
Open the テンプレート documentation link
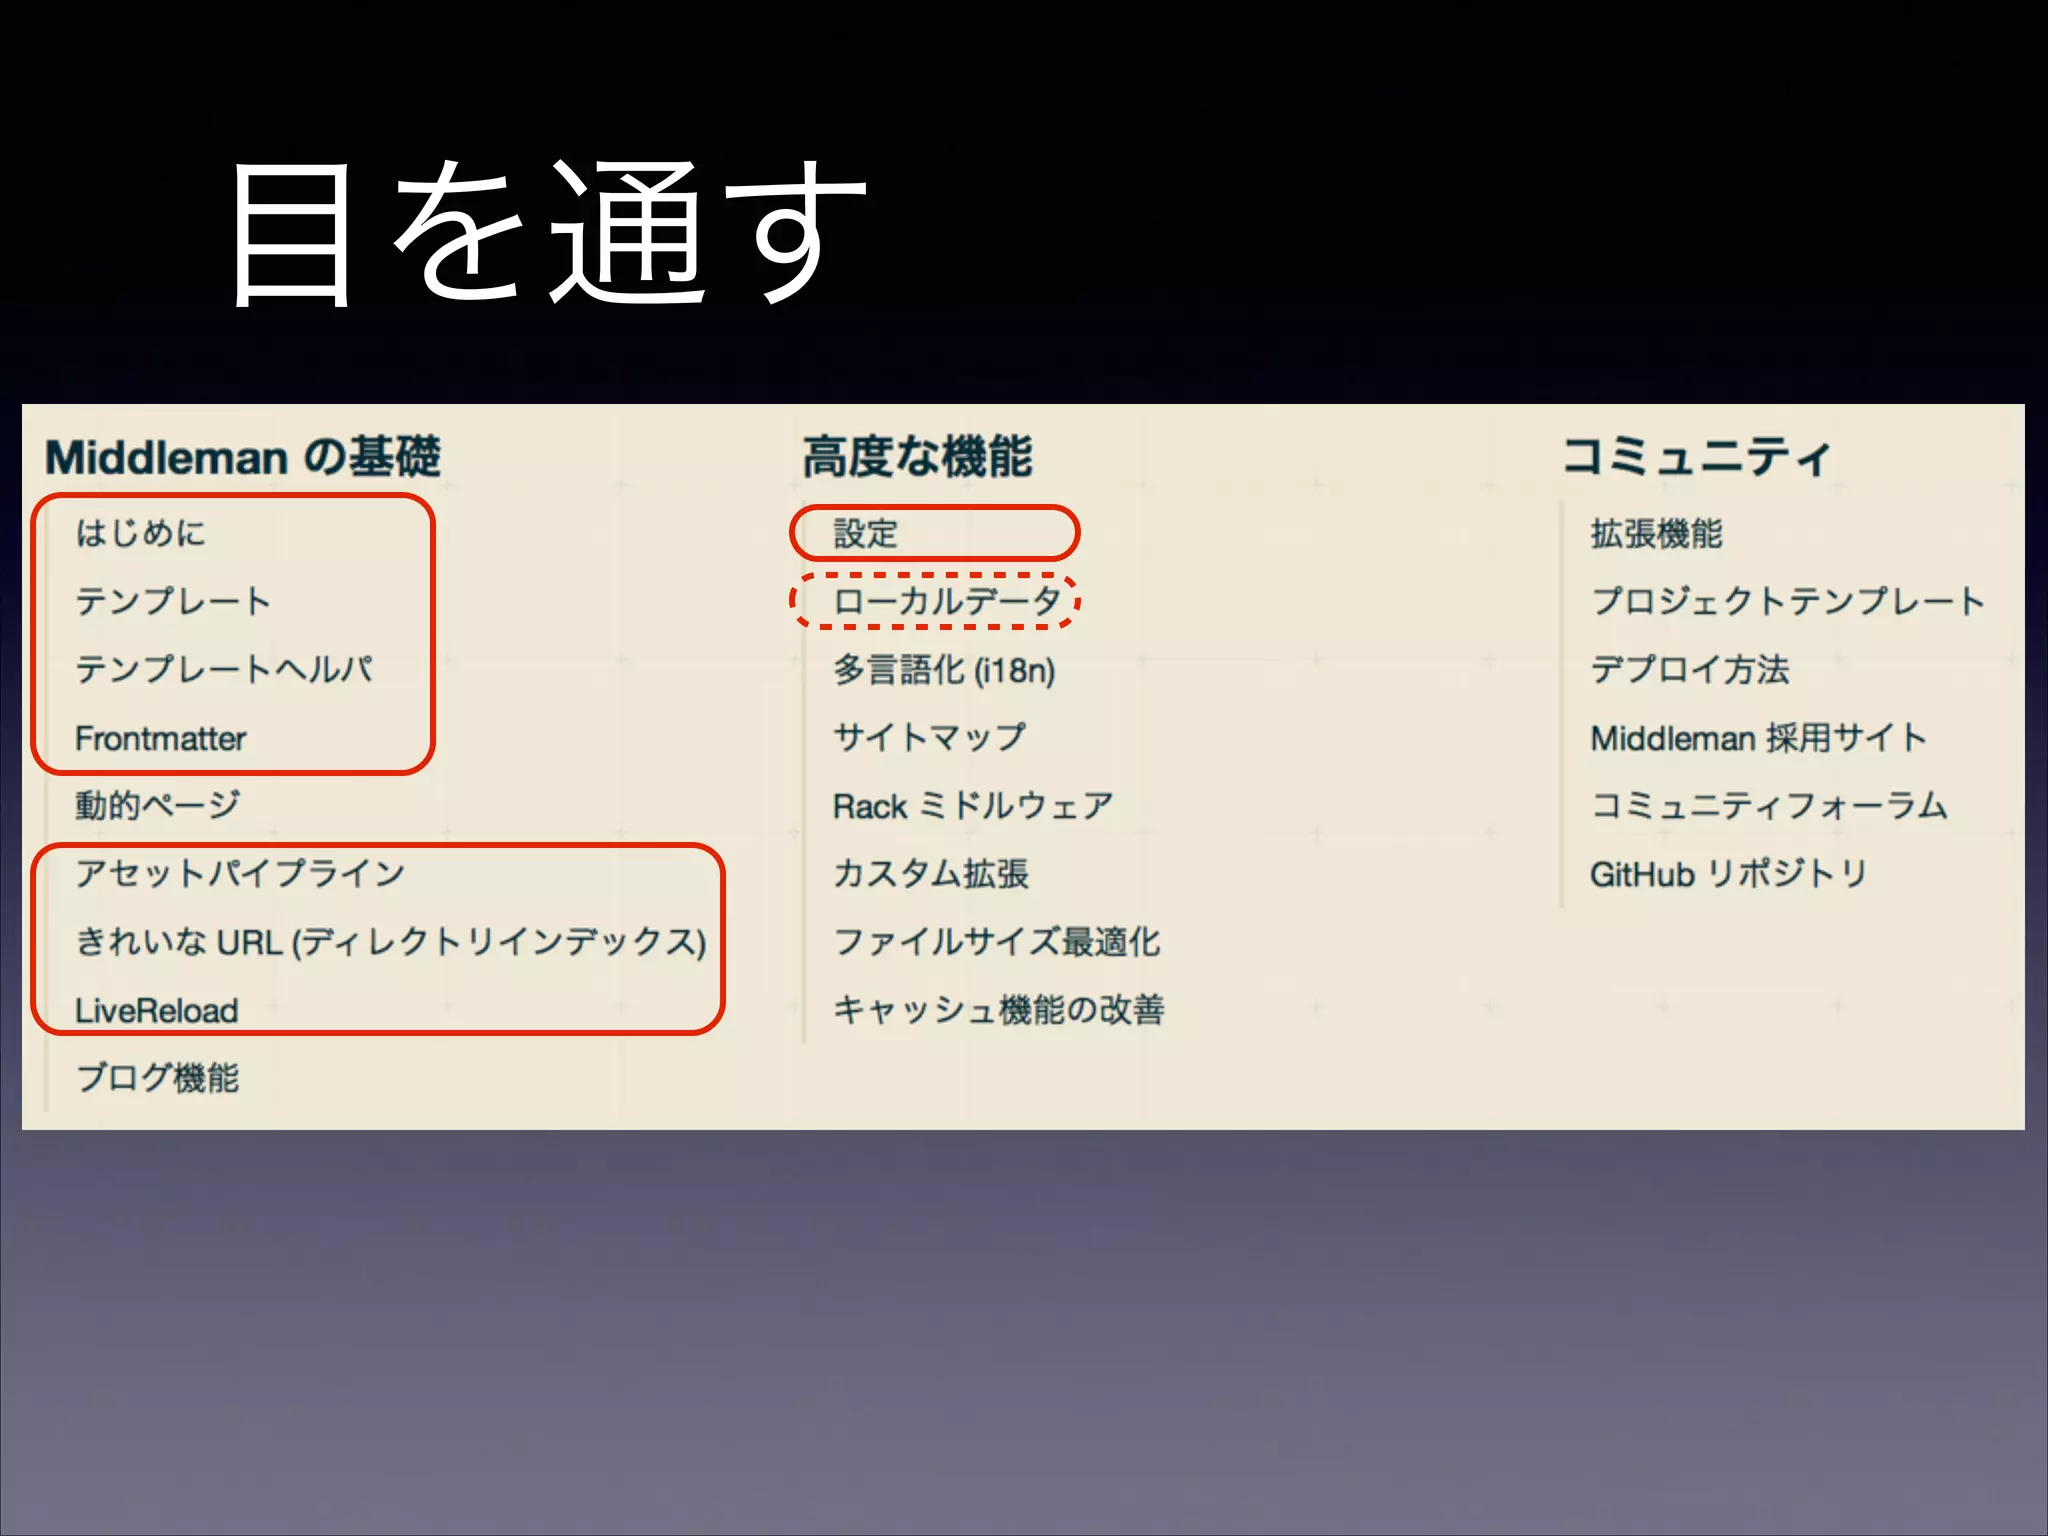click(173, 601)
